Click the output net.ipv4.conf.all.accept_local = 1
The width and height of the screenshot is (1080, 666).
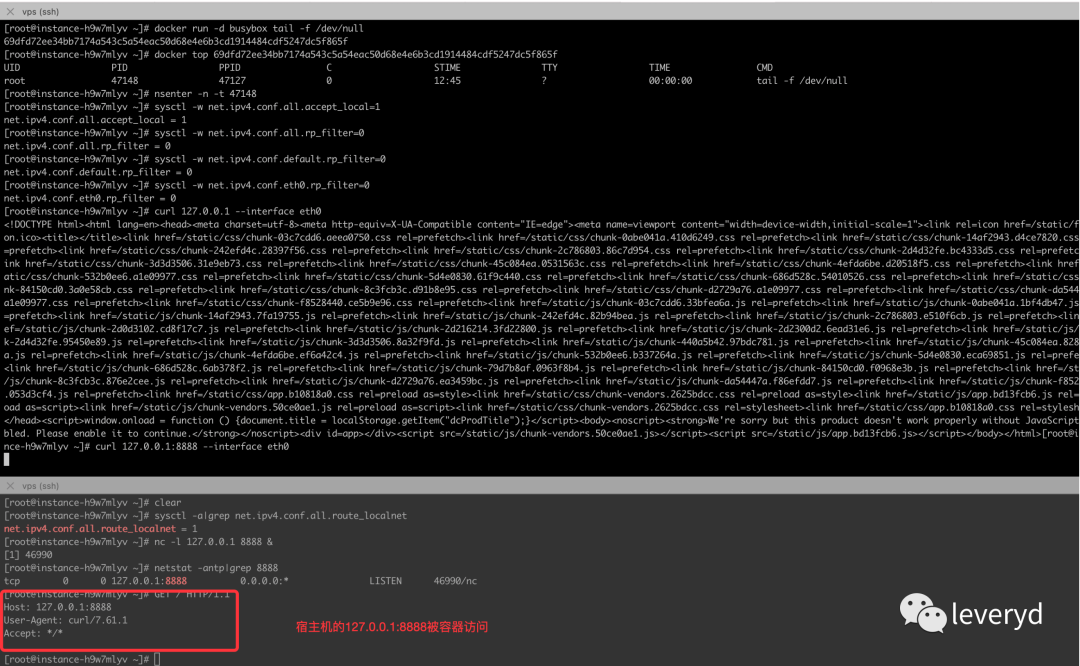95,120
